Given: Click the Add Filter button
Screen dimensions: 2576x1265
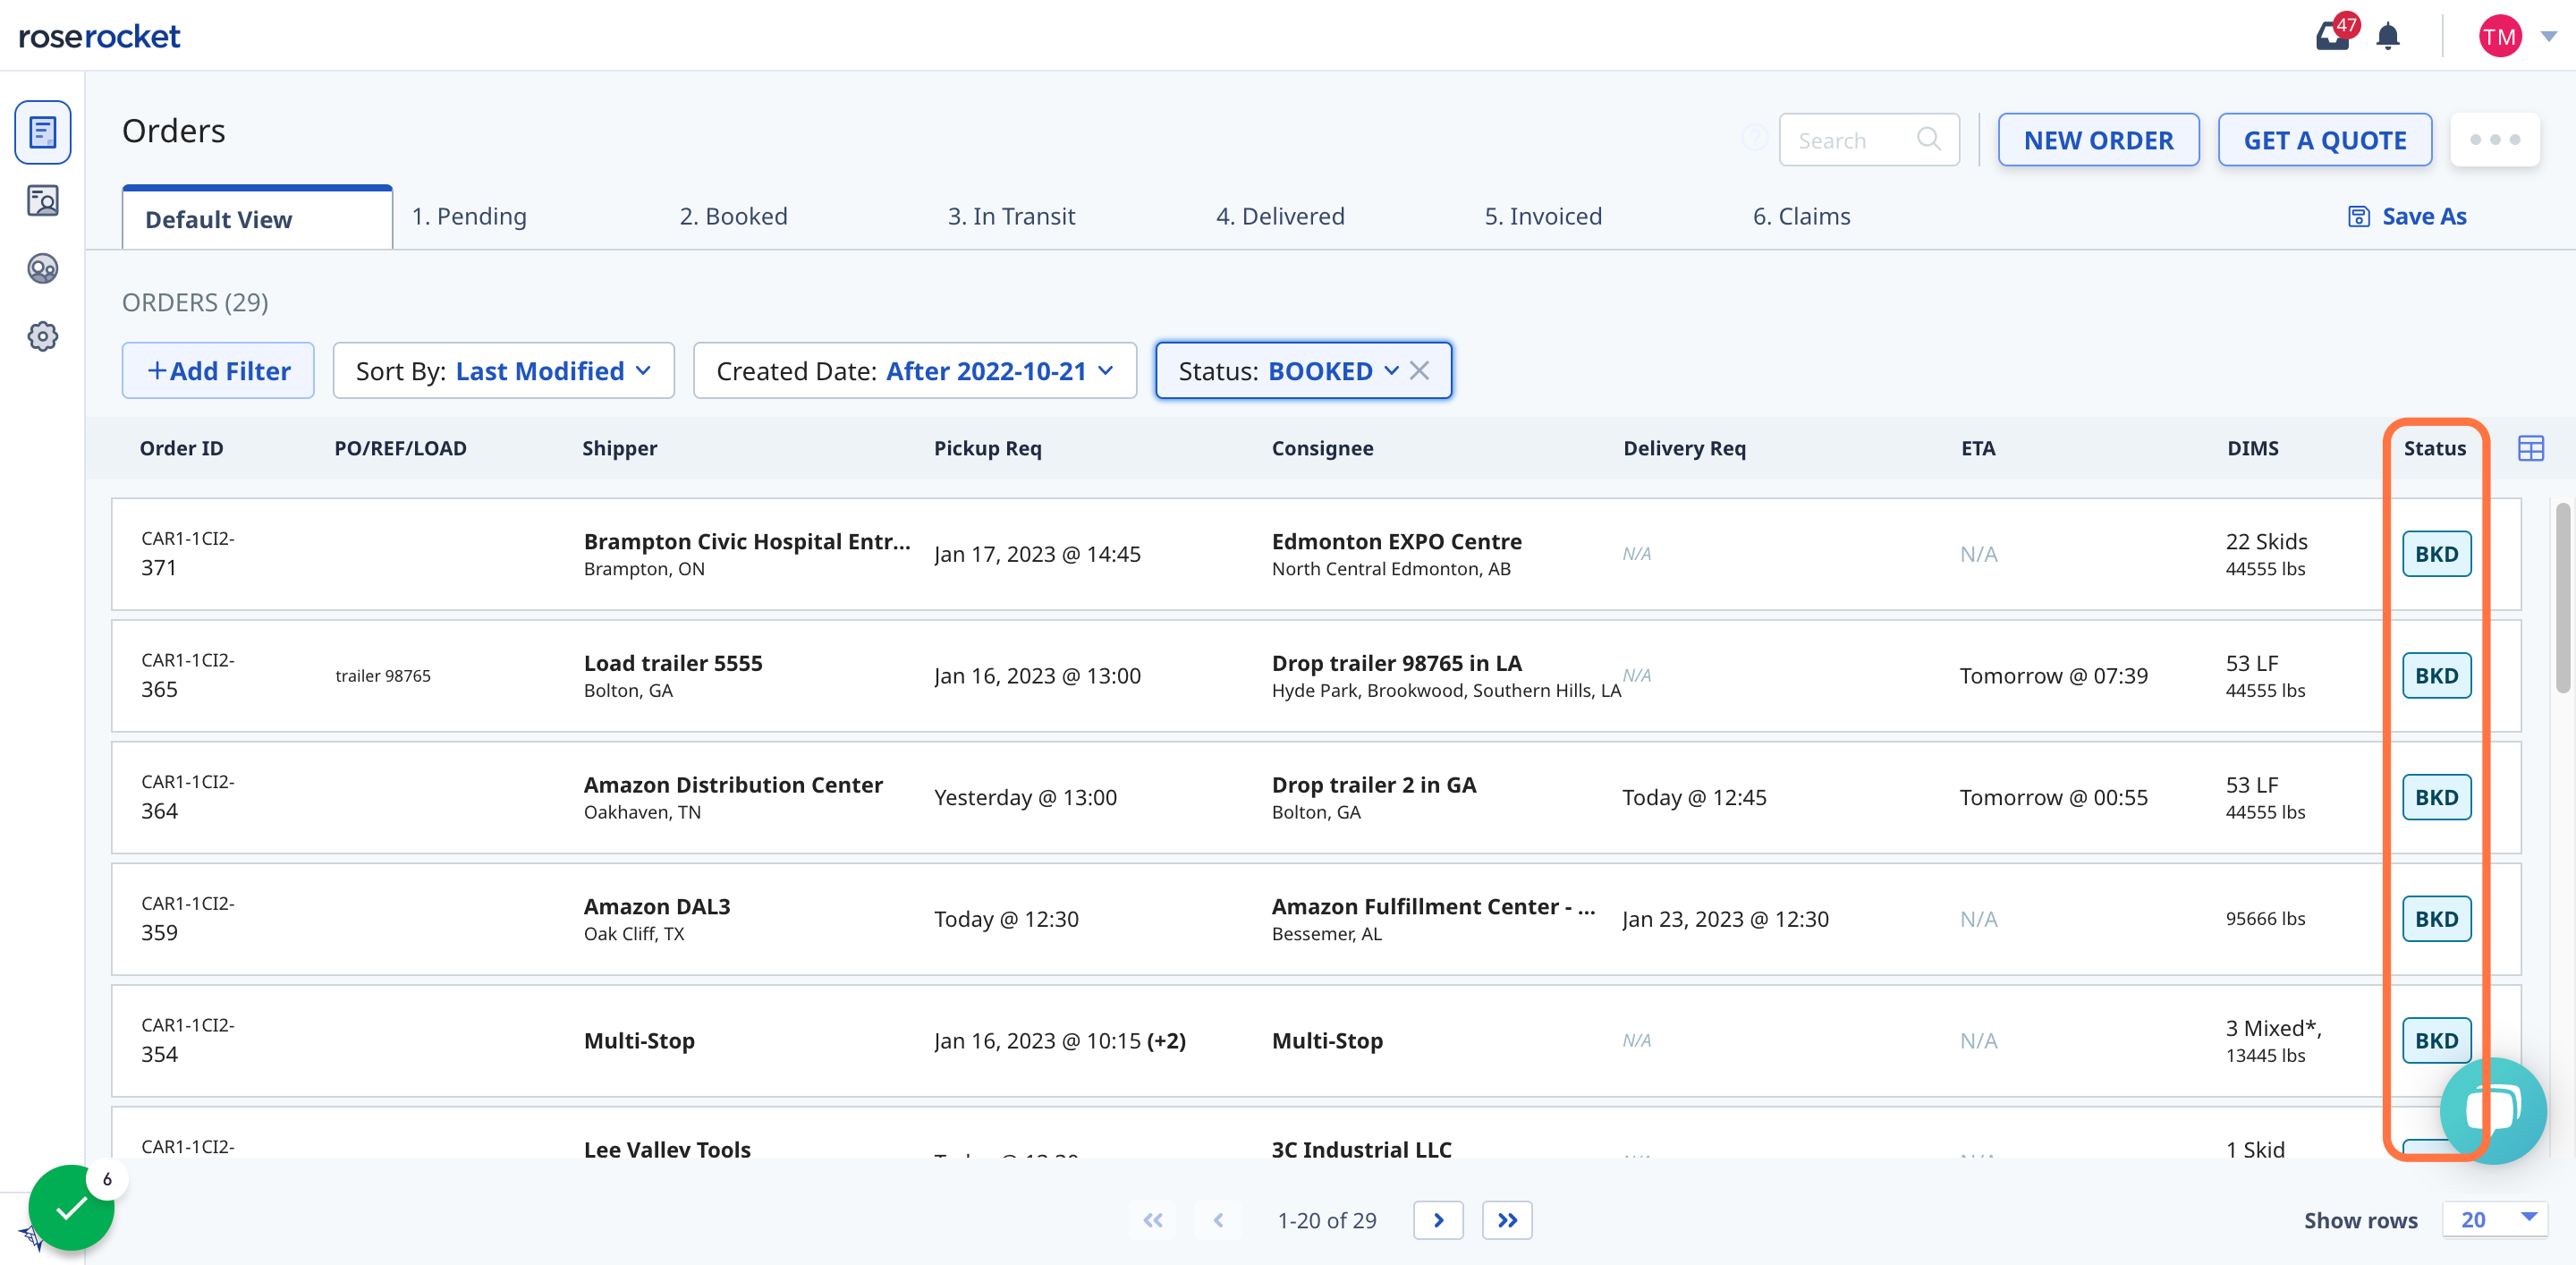Looking at the screenshot, I should (x=218, y=371).
